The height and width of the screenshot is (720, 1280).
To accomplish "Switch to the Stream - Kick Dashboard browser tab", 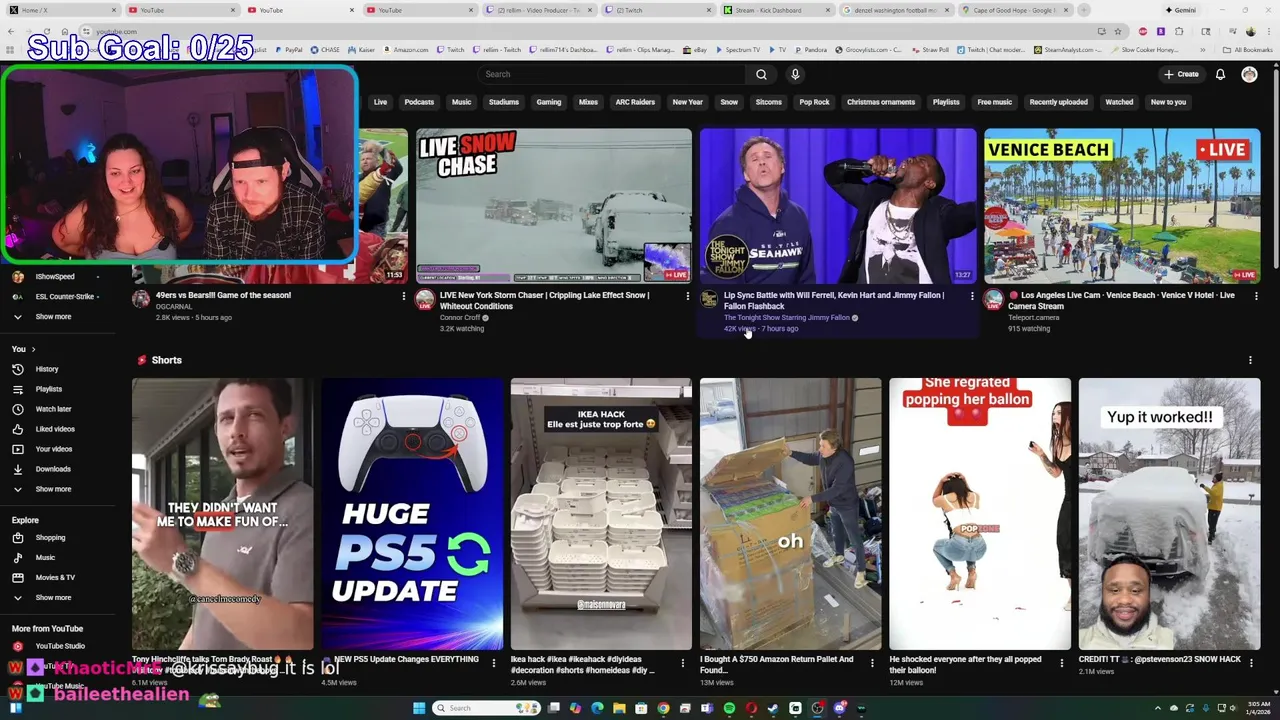I will (x=775, y=10).
